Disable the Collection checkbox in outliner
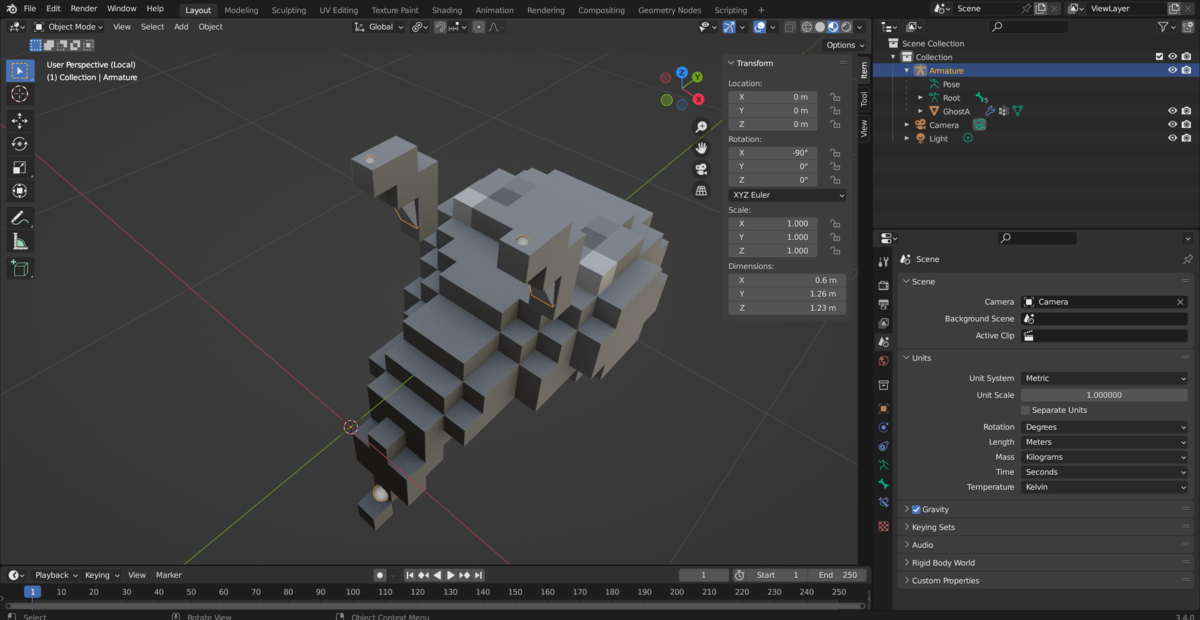This screenshot has height=620, width=1200. coord(1159,56)
